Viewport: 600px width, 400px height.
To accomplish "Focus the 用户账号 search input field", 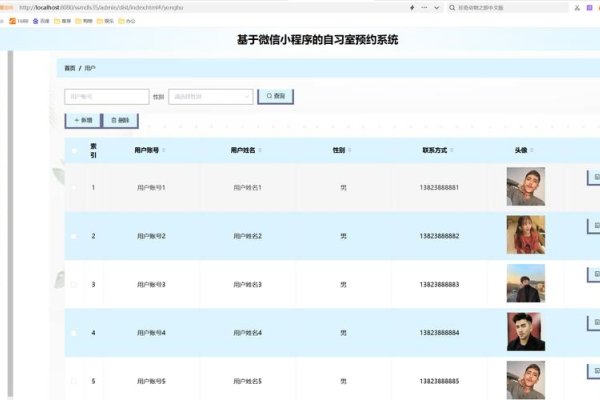I will coord(107,97).
